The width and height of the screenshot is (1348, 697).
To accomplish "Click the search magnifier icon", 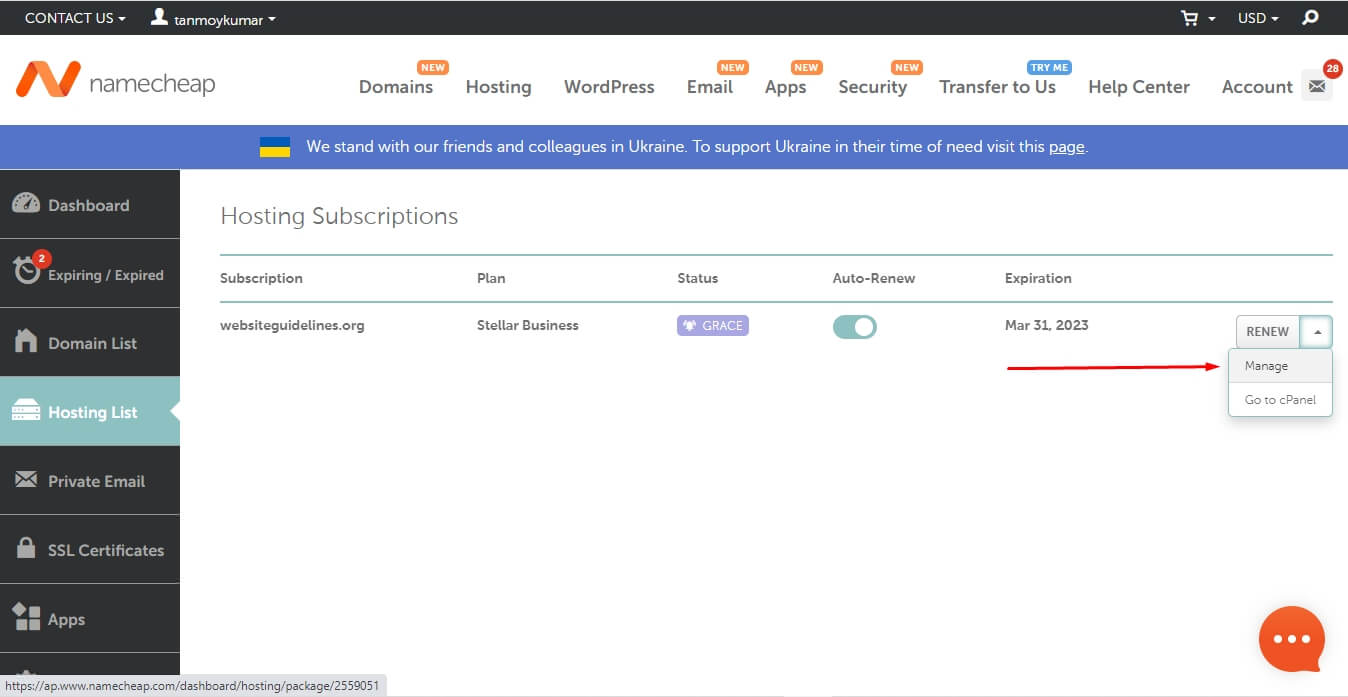I will (1310, 18).
